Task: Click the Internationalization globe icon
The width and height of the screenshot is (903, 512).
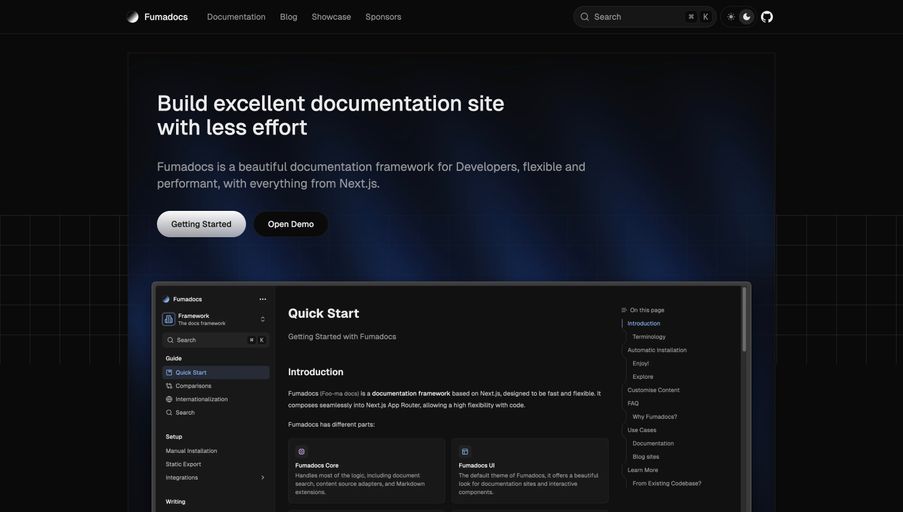Action: tap(170, 399)
